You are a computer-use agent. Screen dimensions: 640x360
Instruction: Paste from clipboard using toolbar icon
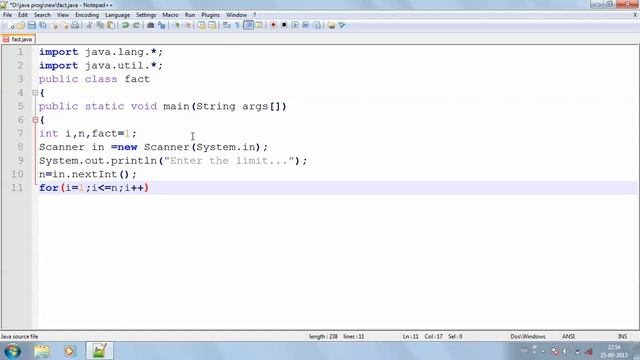pyautogui.click(x=111, y=25)
